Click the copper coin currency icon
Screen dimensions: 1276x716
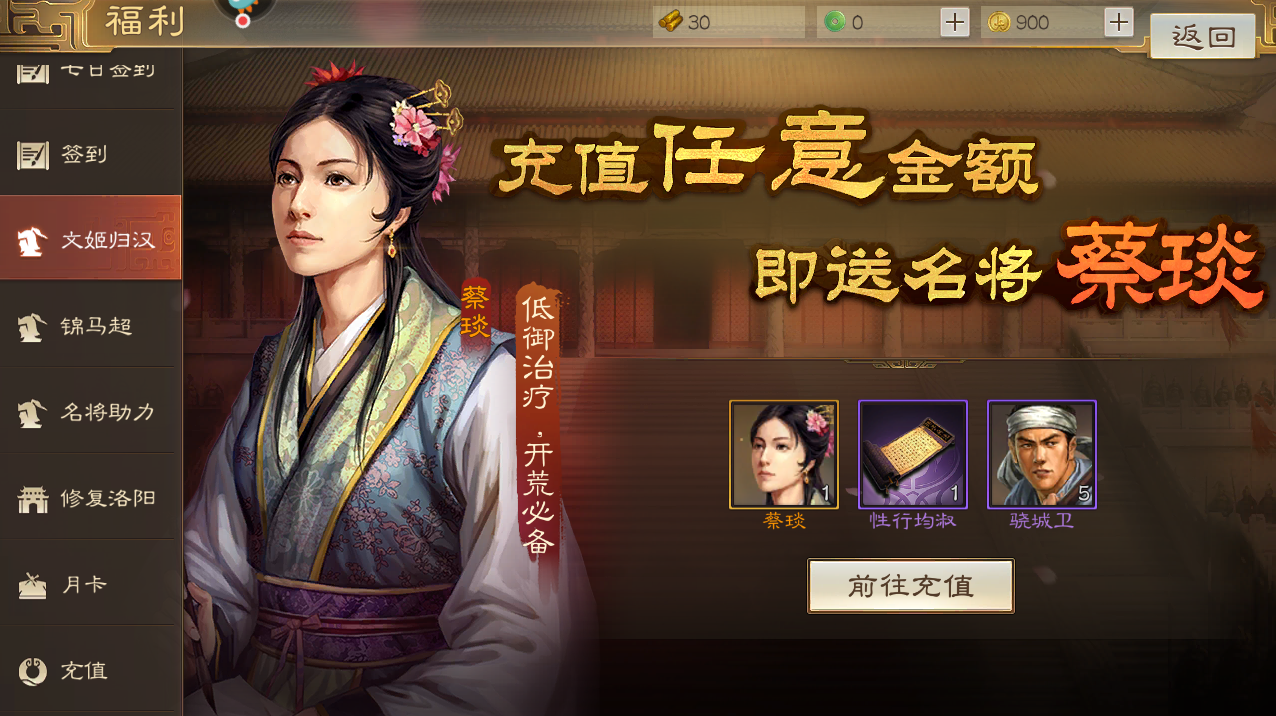[998, 22]
